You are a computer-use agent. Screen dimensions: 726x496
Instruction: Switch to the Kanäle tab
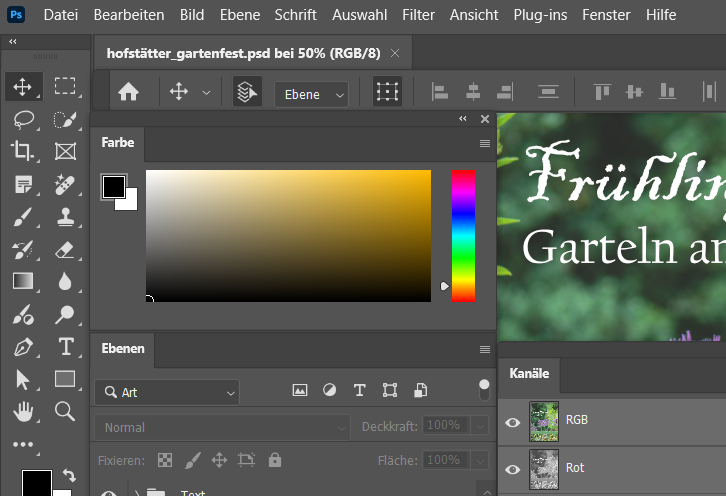(x=530, y=373)
